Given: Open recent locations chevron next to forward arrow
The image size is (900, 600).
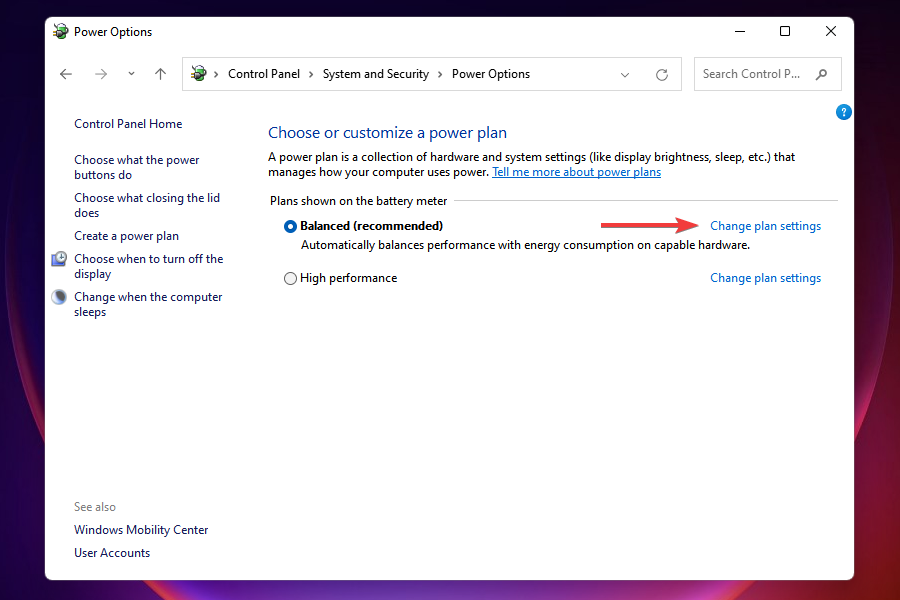Looking at the screenshot, I should pos(131,74).
